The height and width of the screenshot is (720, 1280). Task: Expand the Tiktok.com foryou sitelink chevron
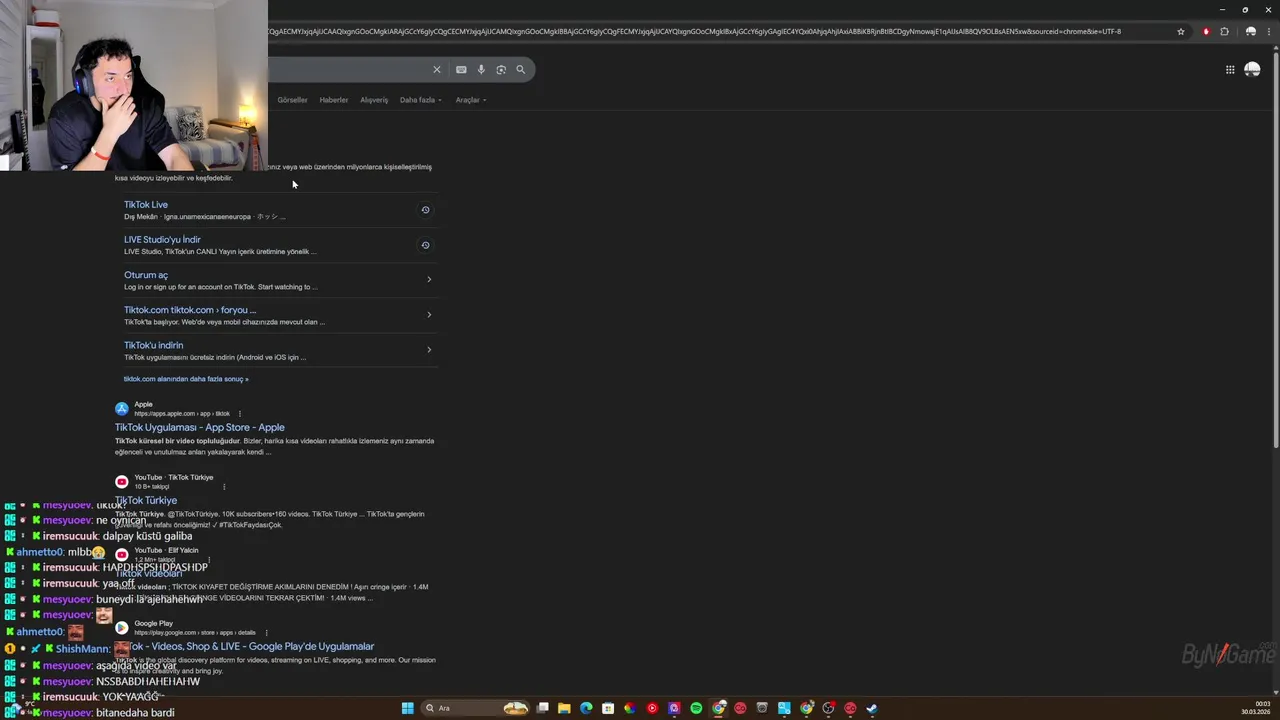tap(429, 315)
